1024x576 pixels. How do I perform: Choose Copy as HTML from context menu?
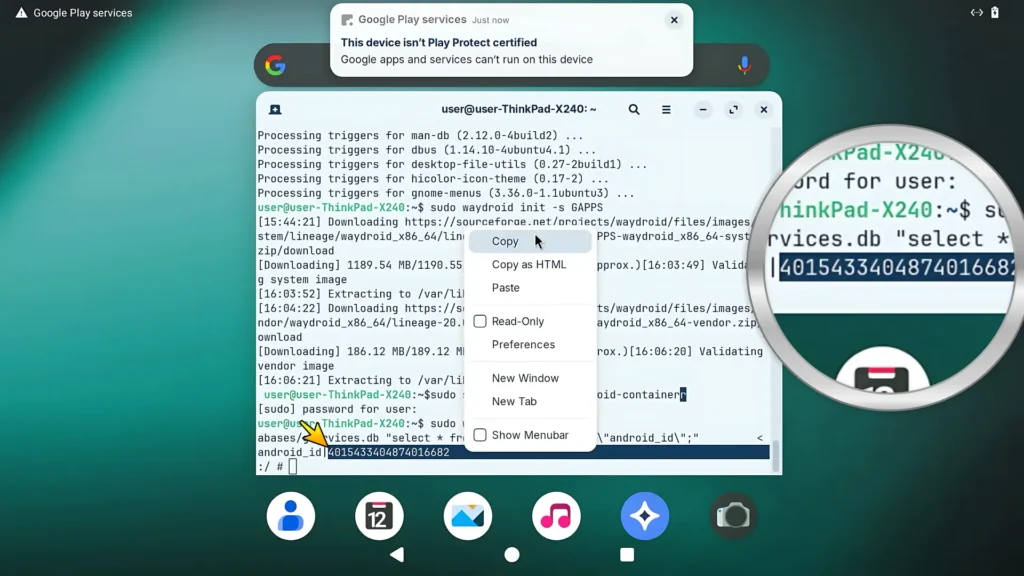coord(530,264)
